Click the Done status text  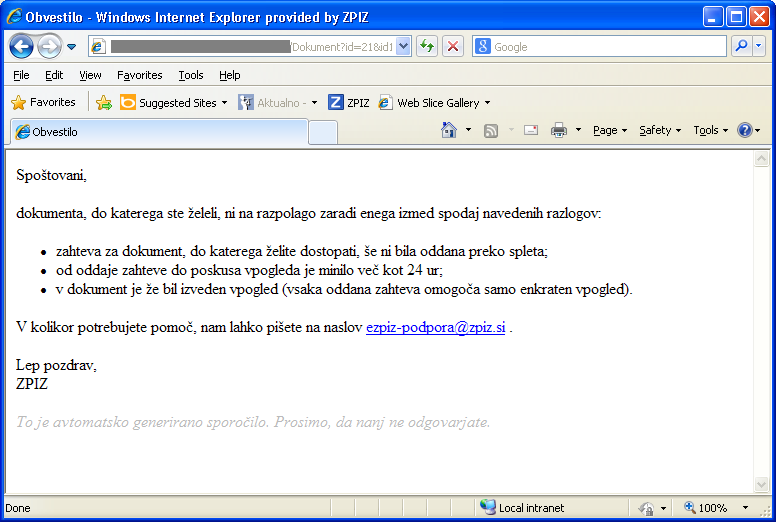coord(18,508)
